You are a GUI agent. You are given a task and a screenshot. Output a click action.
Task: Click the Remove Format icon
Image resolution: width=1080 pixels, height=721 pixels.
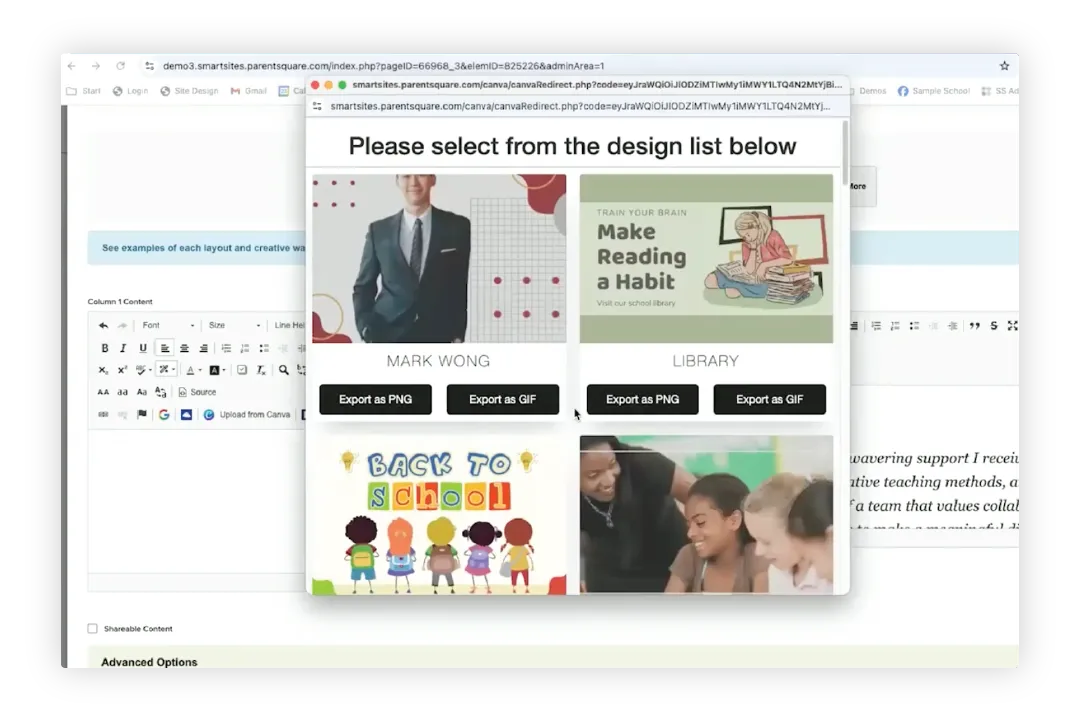click(x=261, y=370)
